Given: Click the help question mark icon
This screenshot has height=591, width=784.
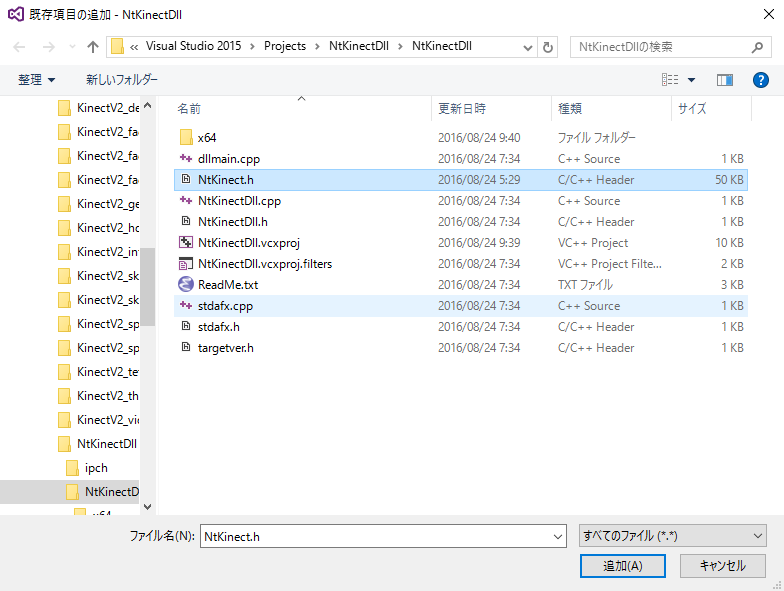Looking at the screenshot, I should [x=760, y=79].
